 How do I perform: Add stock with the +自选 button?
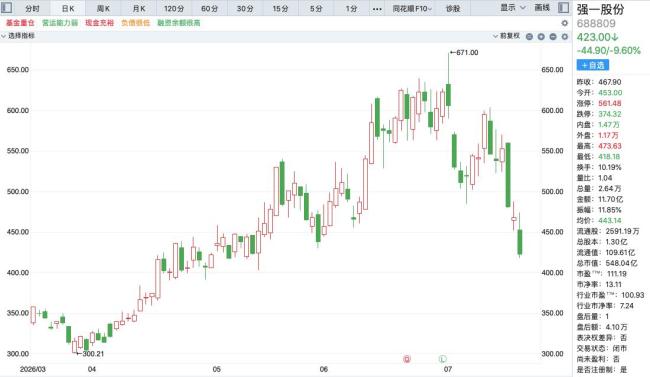tap(592, 65)
